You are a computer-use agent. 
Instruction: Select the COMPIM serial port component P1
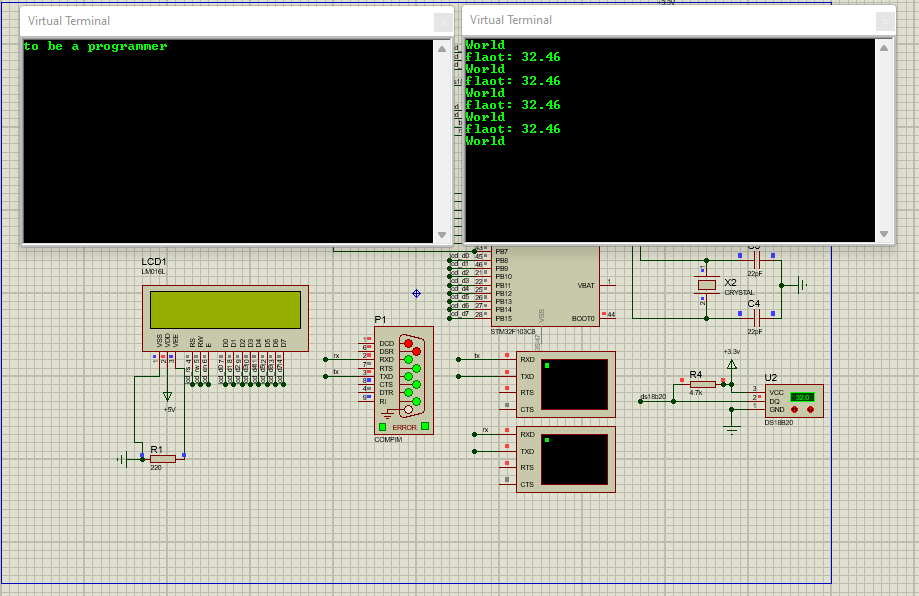pyautogui.click(x=404, y=380)
